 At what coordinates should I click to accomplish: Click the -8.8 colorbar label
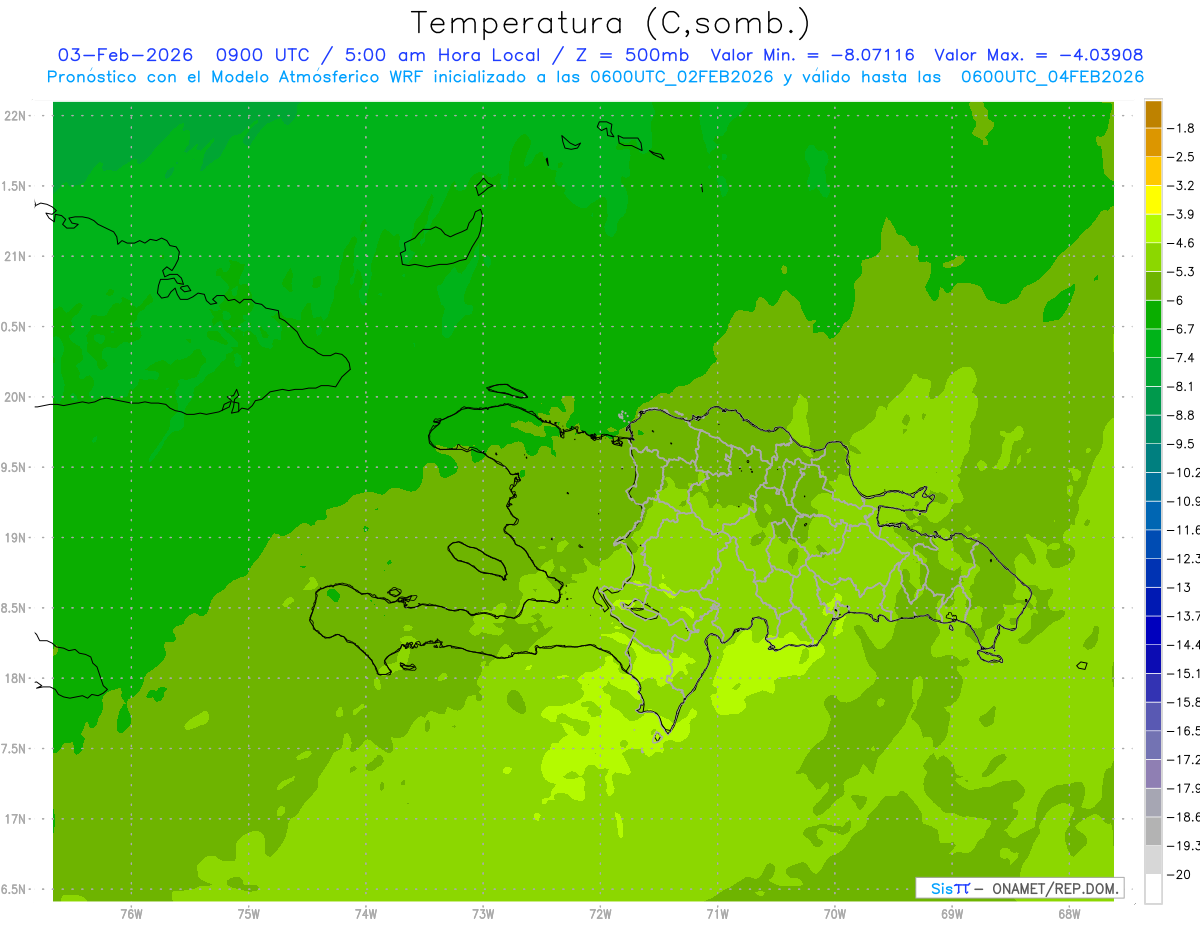[1181, 415]
